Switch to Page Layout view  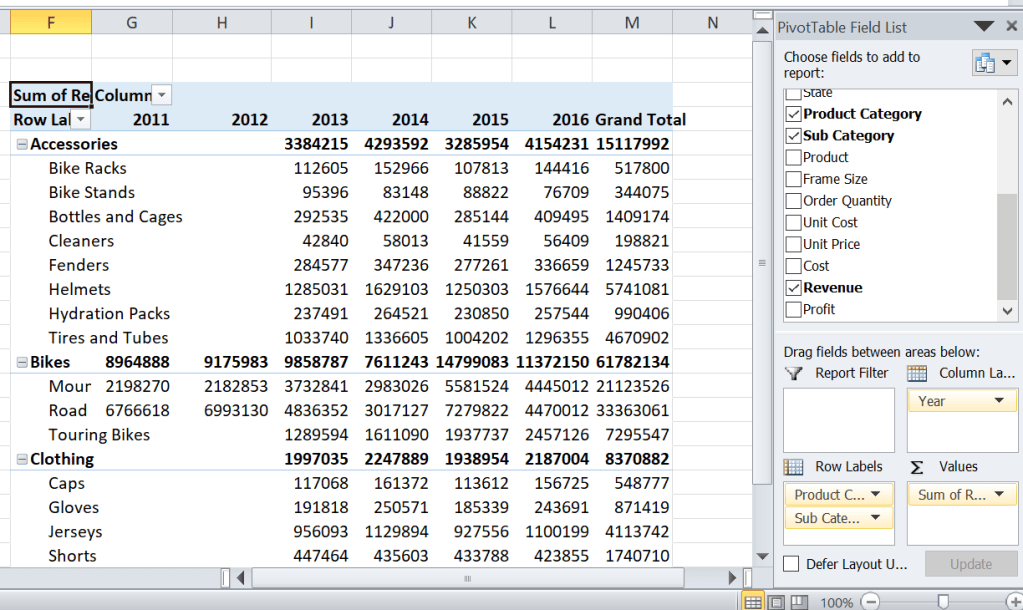(x=776, y=602)
